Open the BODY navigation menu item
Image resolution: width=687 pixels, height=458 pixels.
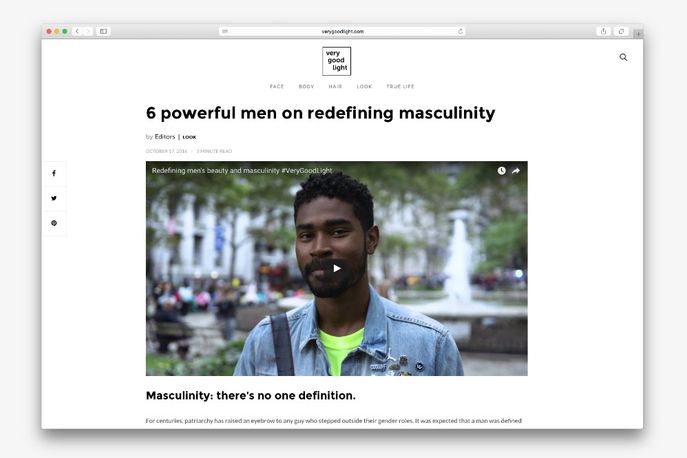point(306,87)
